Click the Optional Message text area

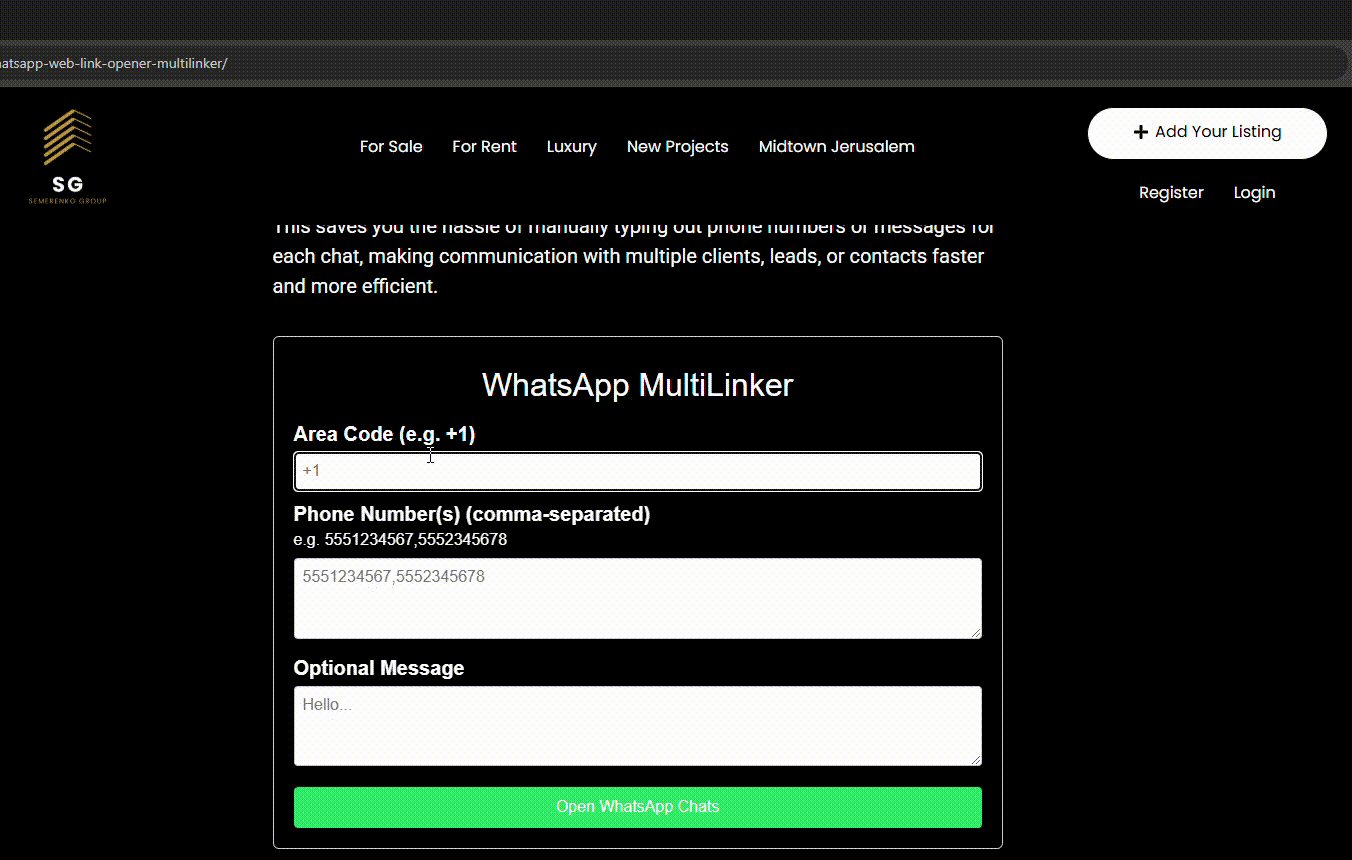(x=638, y=726)
